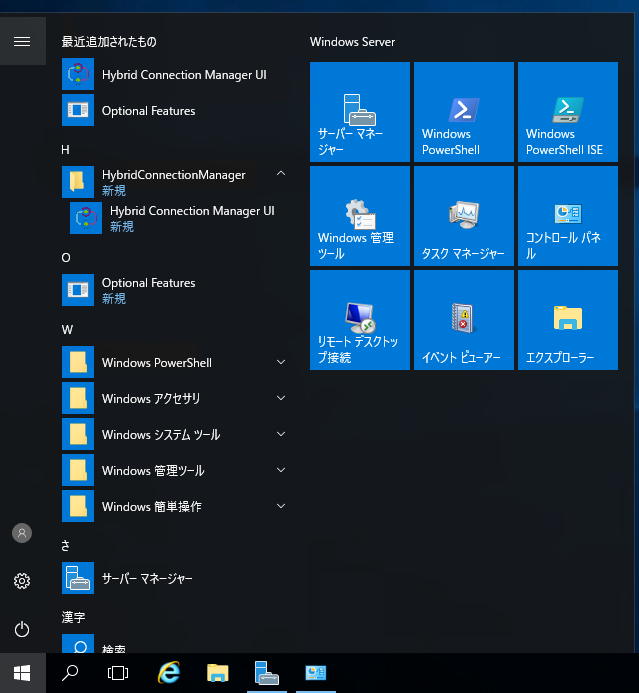Open the コントロール パネル tile
The width and height of the screenshot is (639, 693).
coord(568,216)
